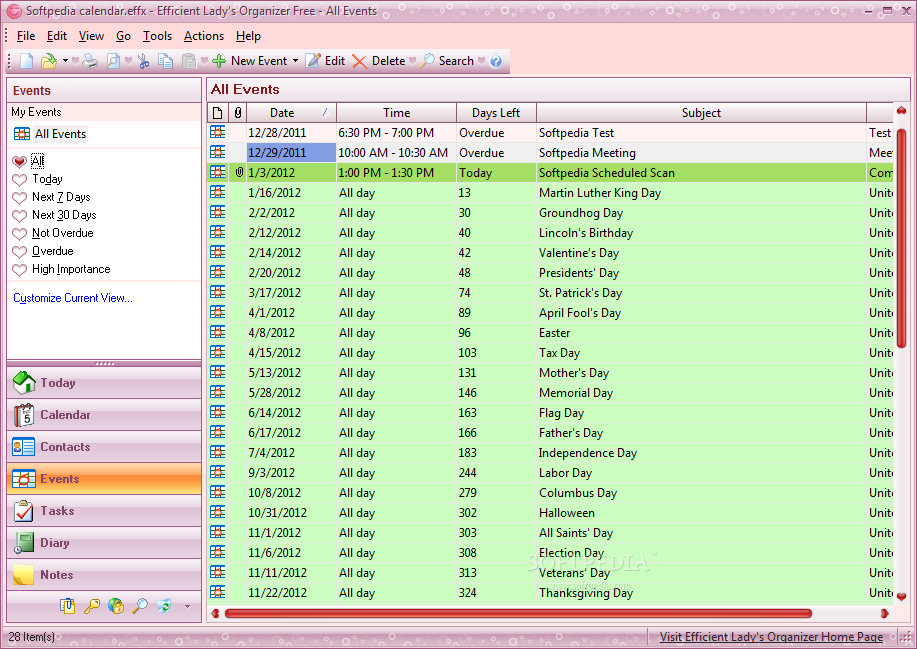Click the Notes yellow sticky icon
Viewport: 917px width, 649px height.
pyautogui.click(x=24, y=575)
